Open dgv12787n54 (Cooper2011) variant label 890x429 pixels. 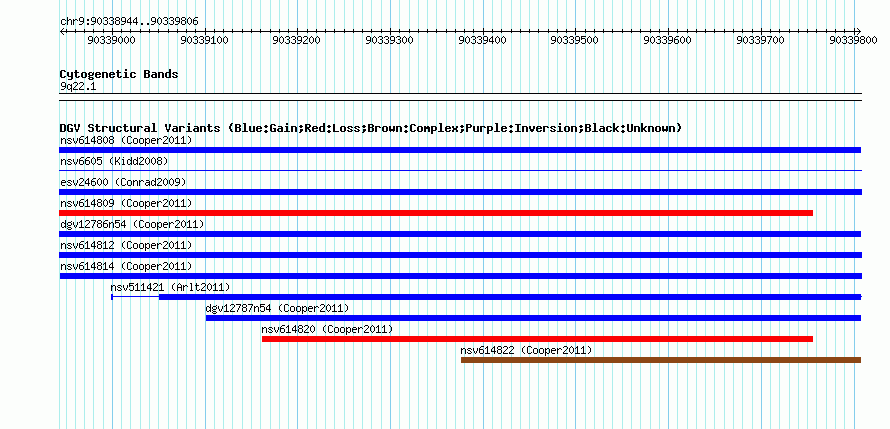(277, 308)
